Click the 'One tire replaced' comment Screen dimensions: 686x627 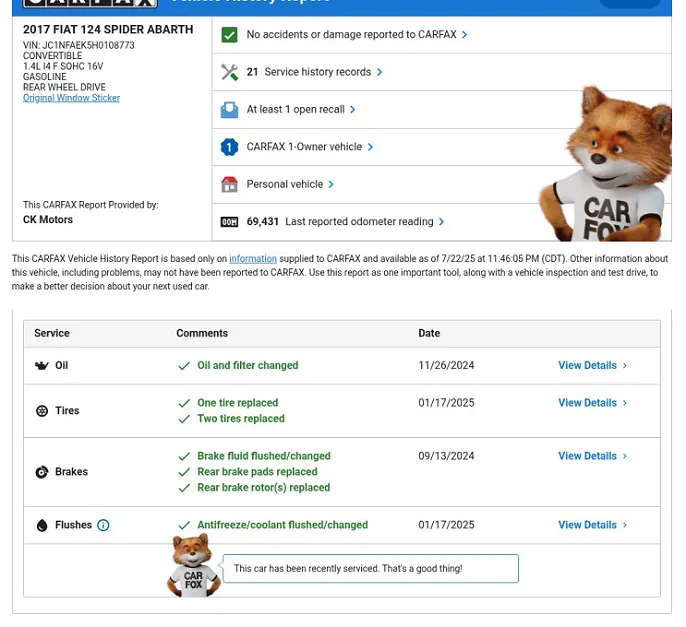coord(238,403)
